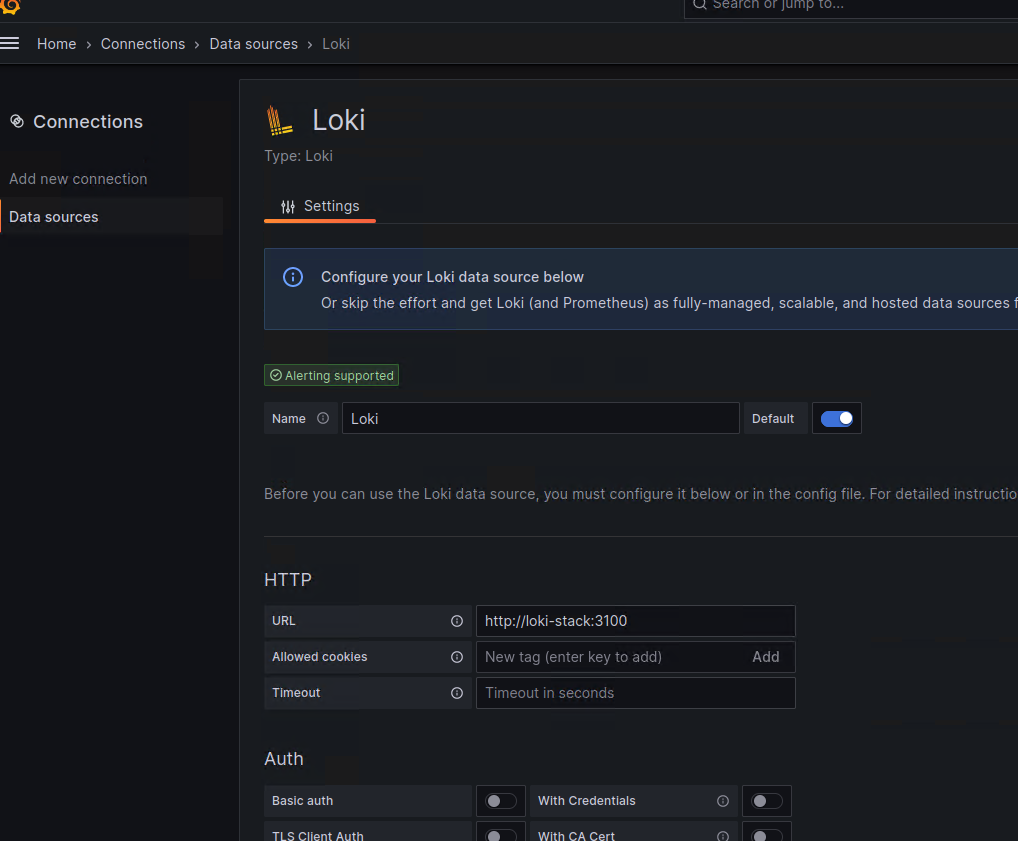Image resolution: width=1018 pixels, height=841 pixels.
Task: Enable the With Credentials switch
Action: click(x=767, y=801)
